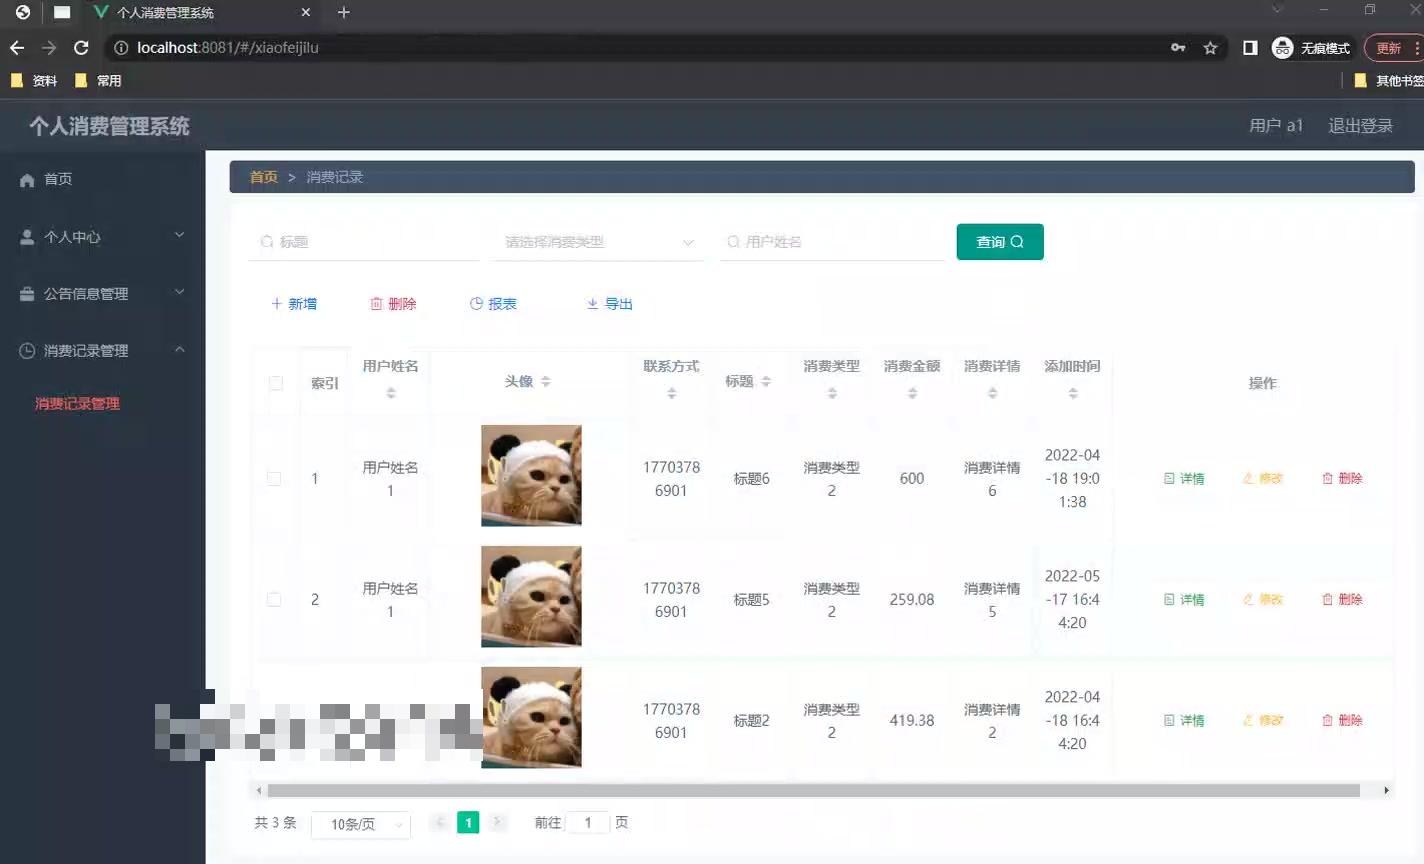Click the horizontal scrollbar below the table
This screenshot has width=1424, height=864.
click(812, 790)
